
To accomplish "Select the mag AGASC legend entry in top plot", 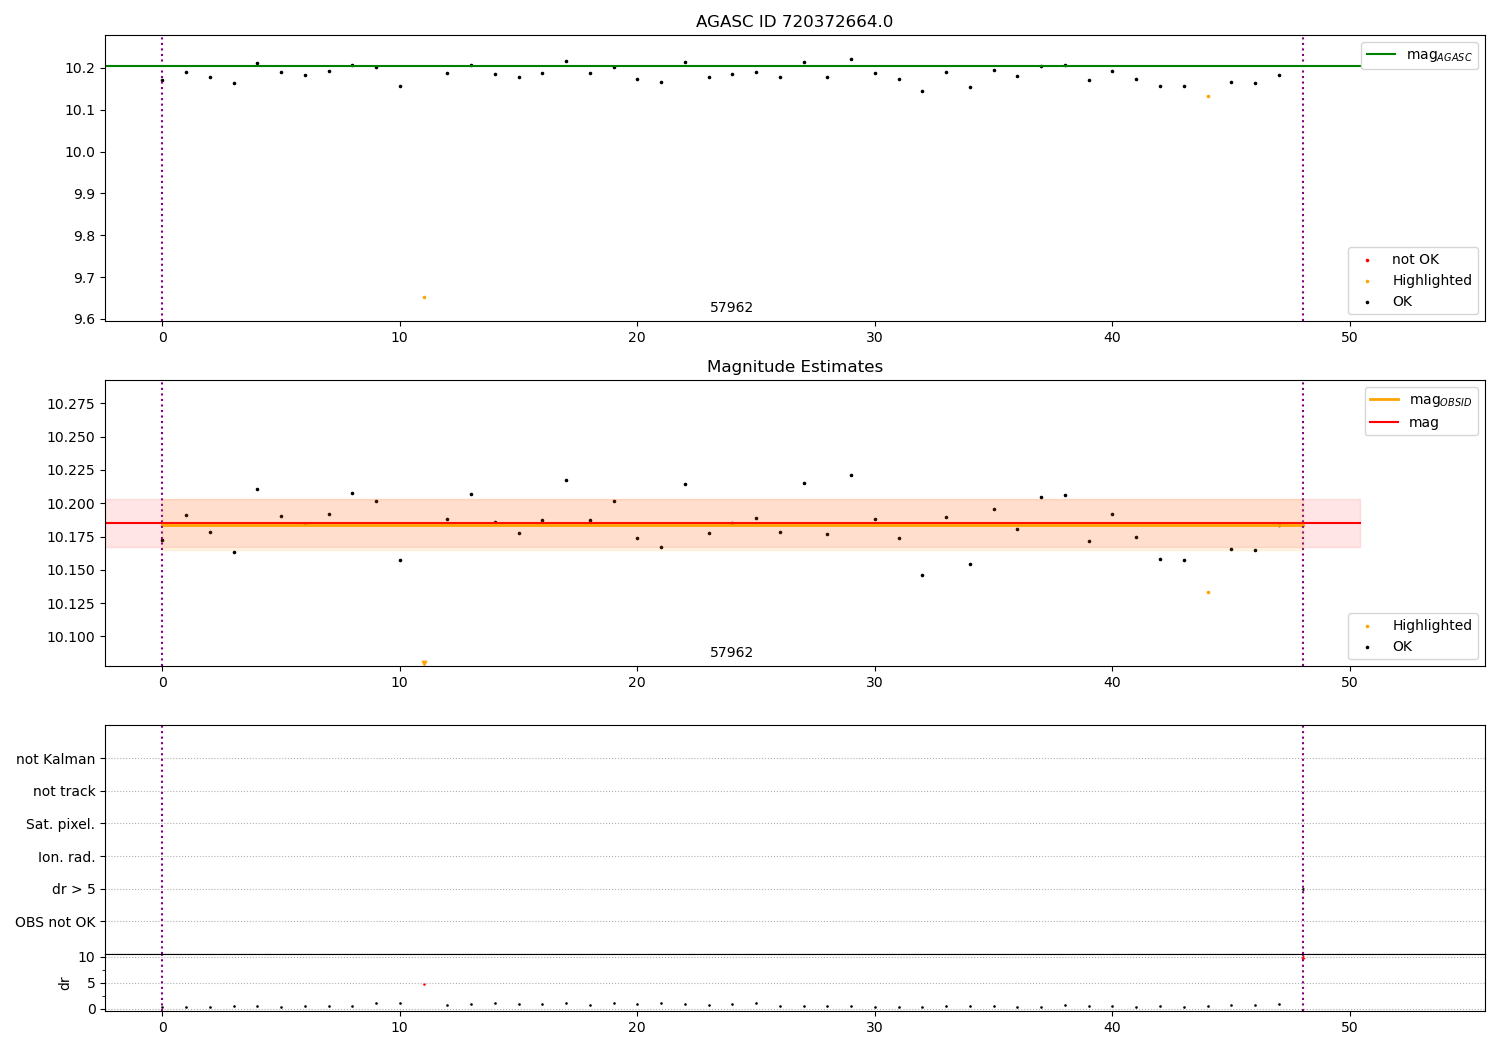I will [1419, 55].
